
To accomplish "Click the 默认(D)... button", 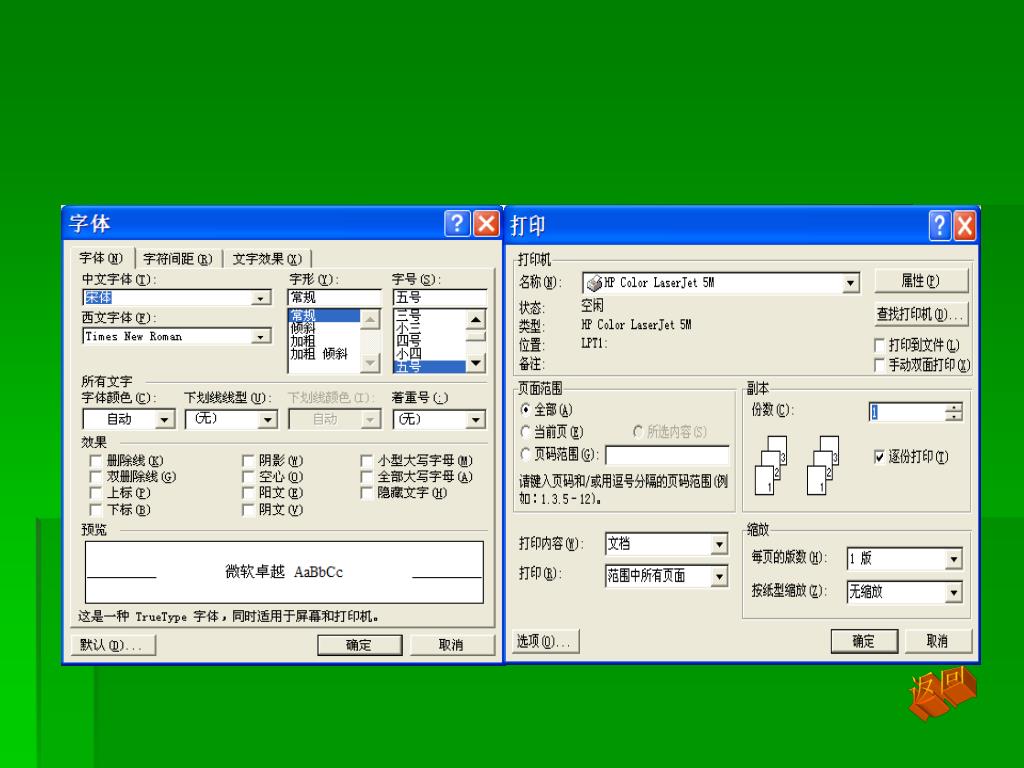I will 113,645.
